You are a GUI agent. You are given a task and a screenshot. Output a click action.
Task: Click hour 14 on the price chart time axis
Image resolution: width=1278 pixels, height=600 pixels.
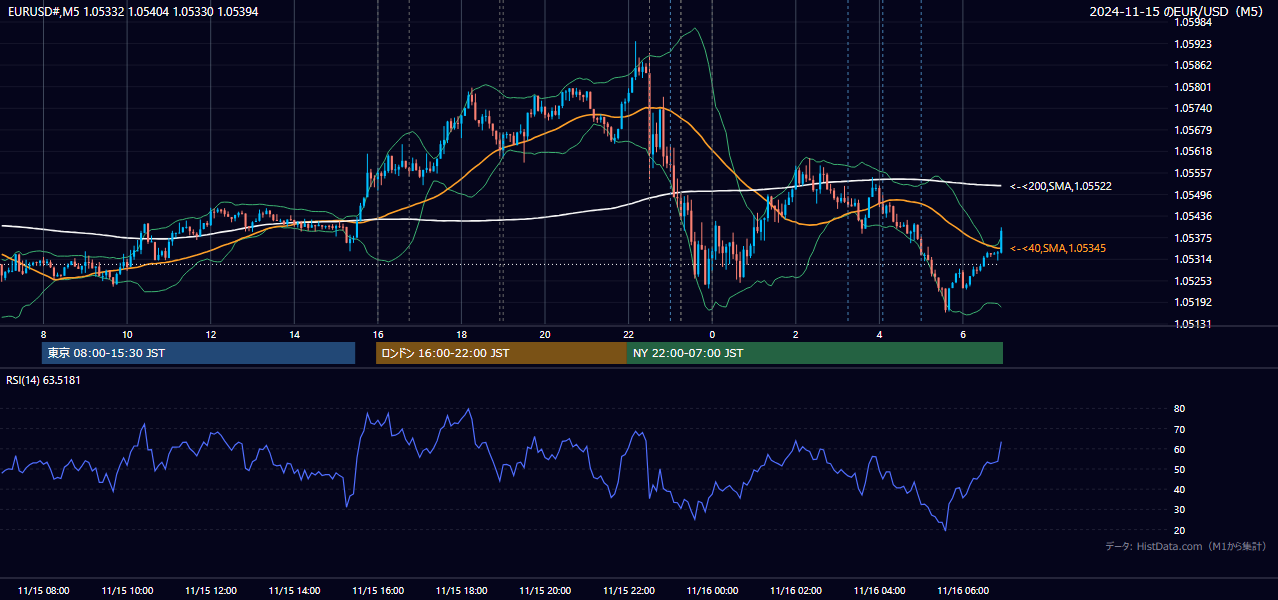click(295, 334)
